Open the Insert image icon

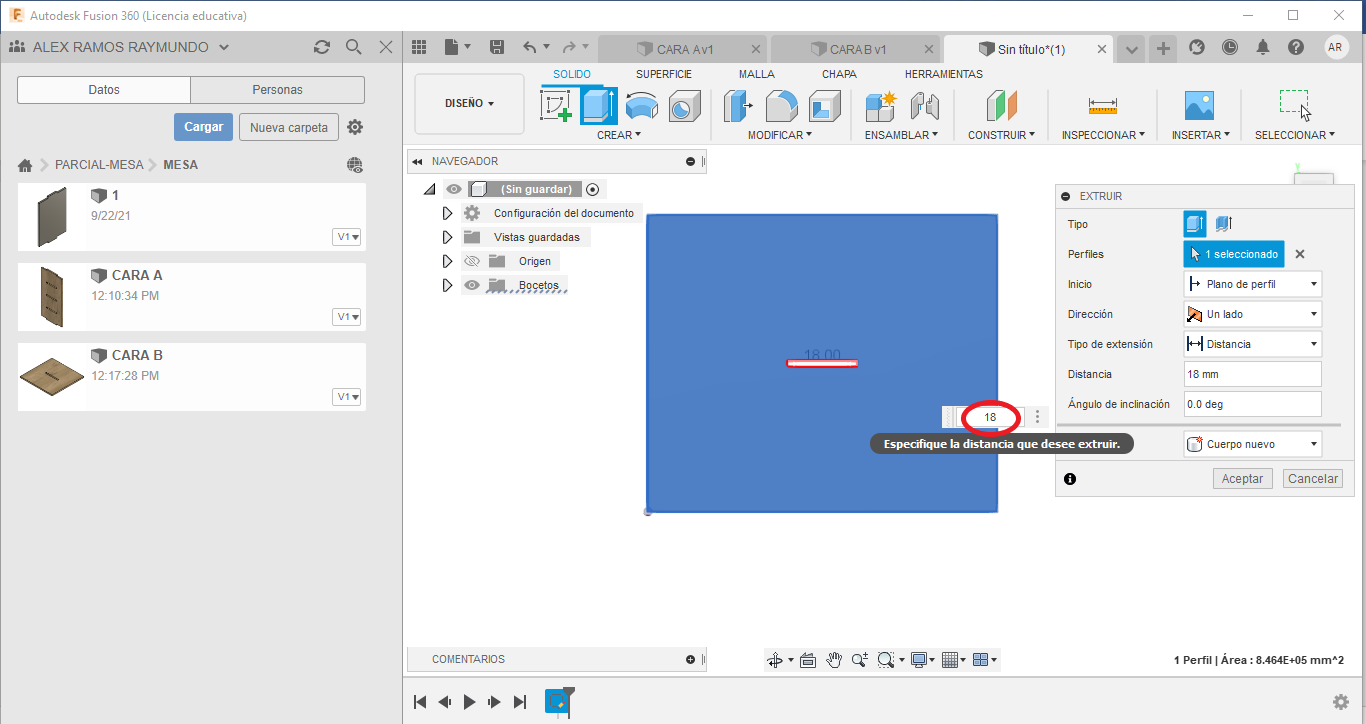click(x=1198, y=105)
